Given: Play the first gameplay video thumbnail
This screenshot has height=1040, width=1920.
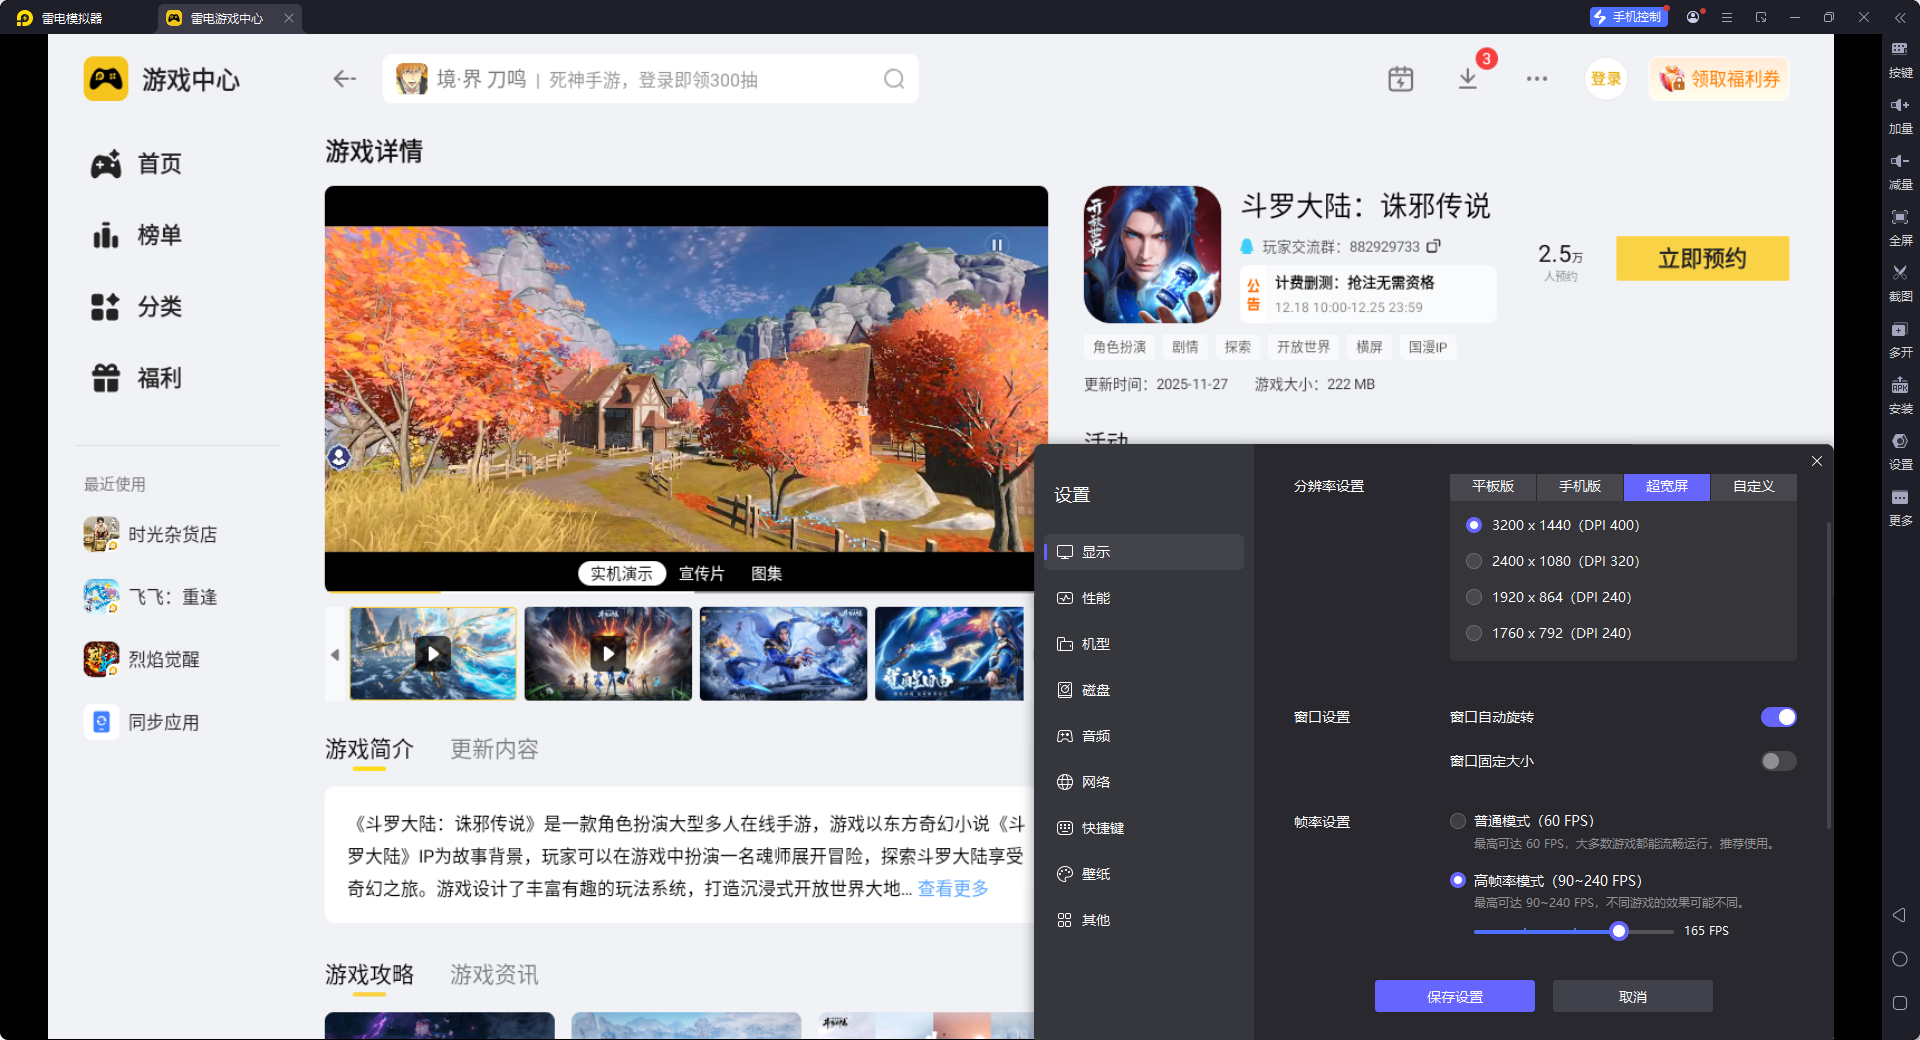Looking at the screenshot, I should point(433,654).
